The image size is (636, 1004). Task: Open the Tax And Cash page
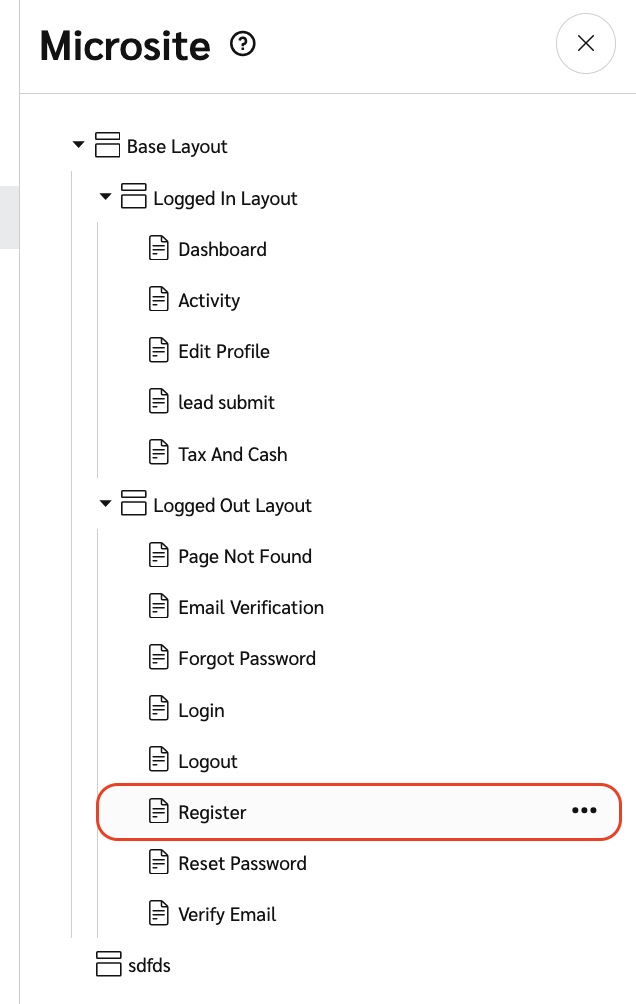pyautogui.click(x=232, y=454)
